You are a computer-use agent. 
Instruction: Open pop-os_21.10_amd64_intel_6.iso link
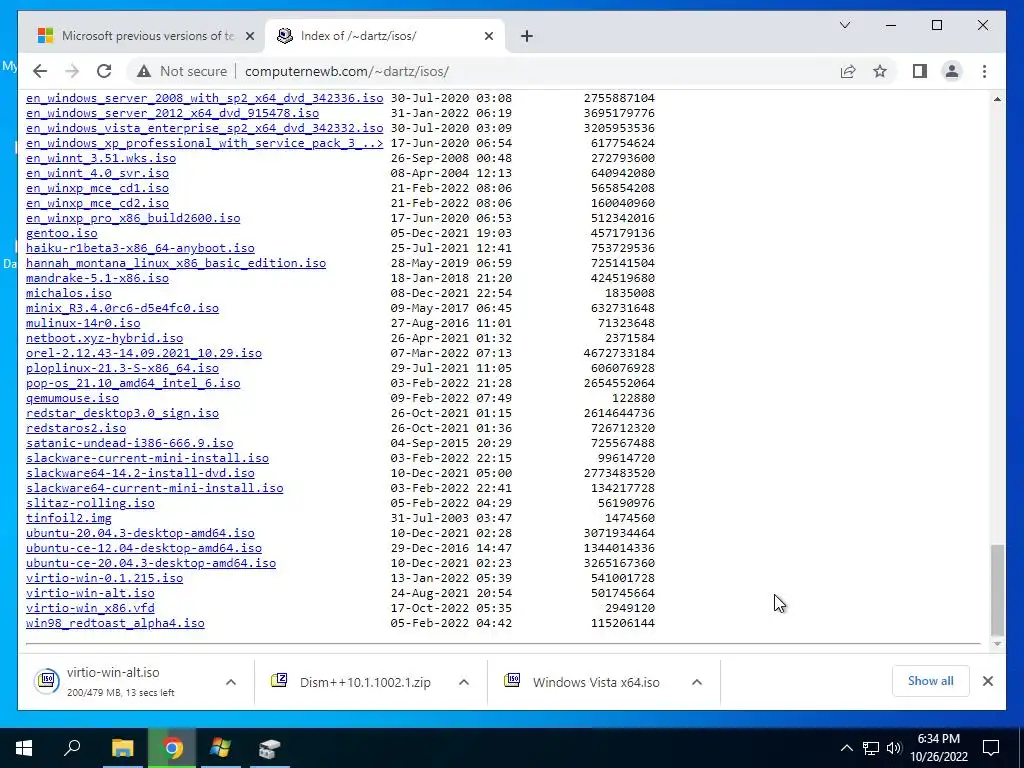coord(133,383)
